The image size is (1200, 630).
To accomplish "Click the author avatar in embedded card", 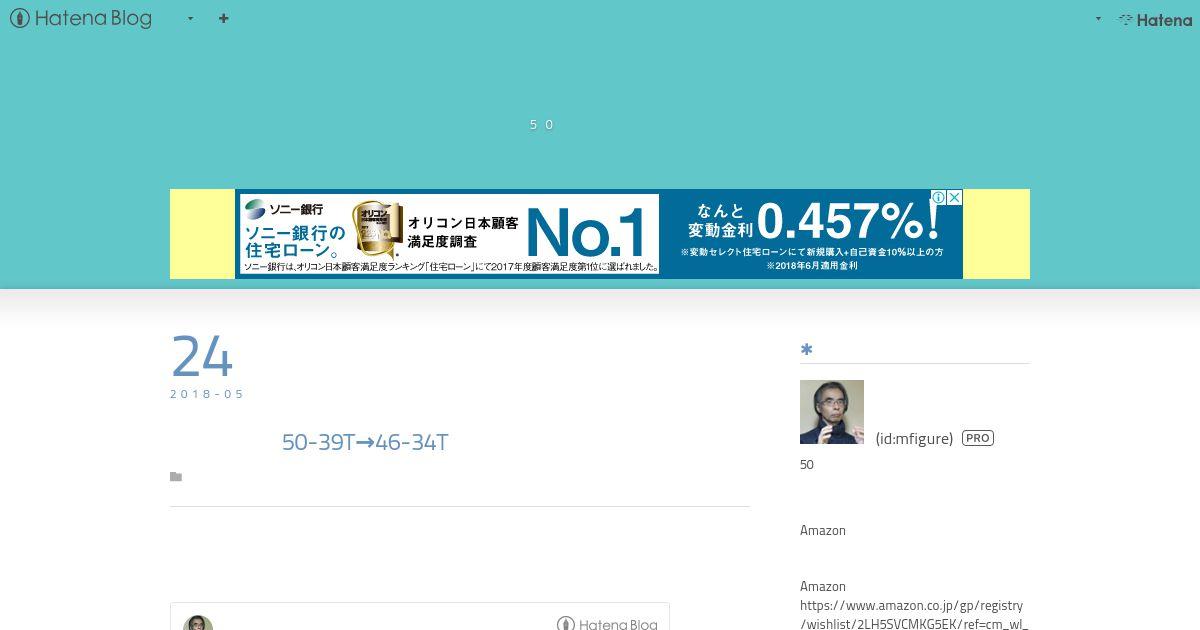I will click(198, 623).
